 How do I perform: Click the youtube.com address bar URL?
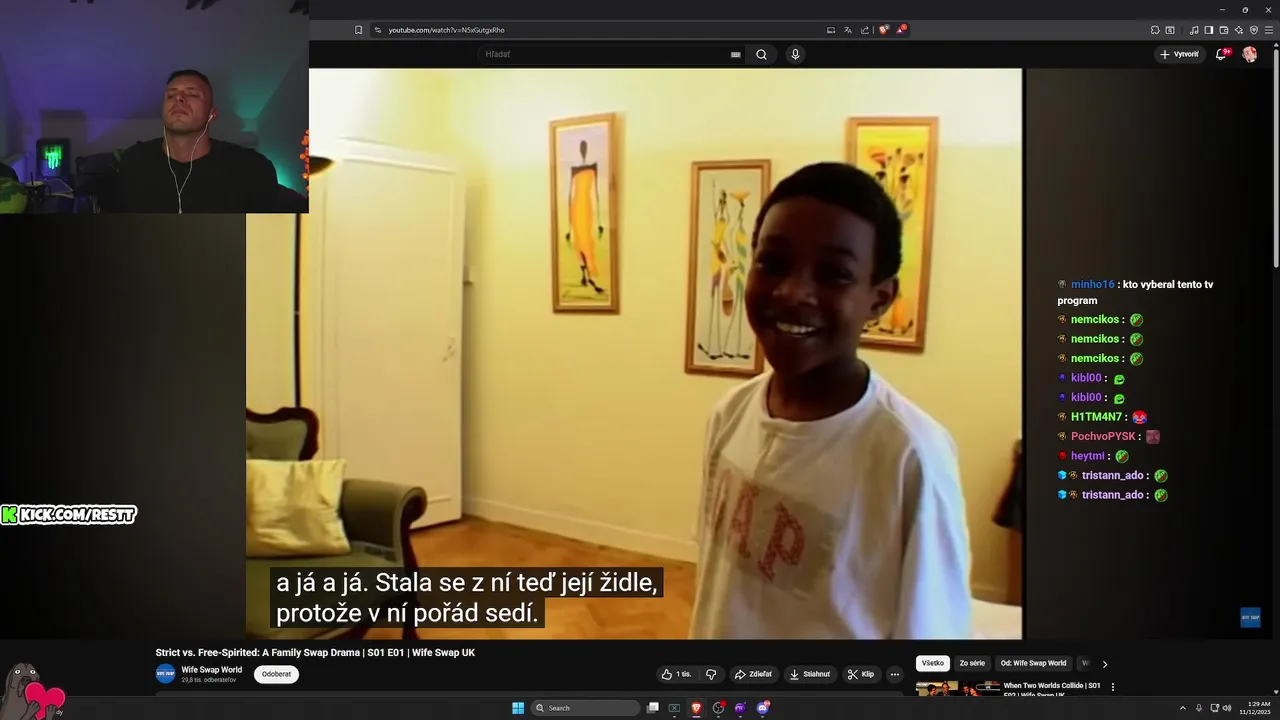pyautogui.click(x=447, y=30)
